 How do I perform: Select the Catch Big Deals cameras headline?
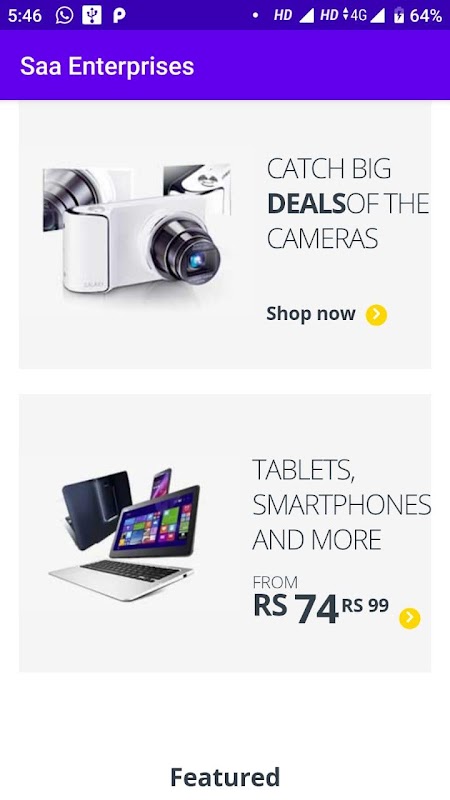[x=348, y=204]
